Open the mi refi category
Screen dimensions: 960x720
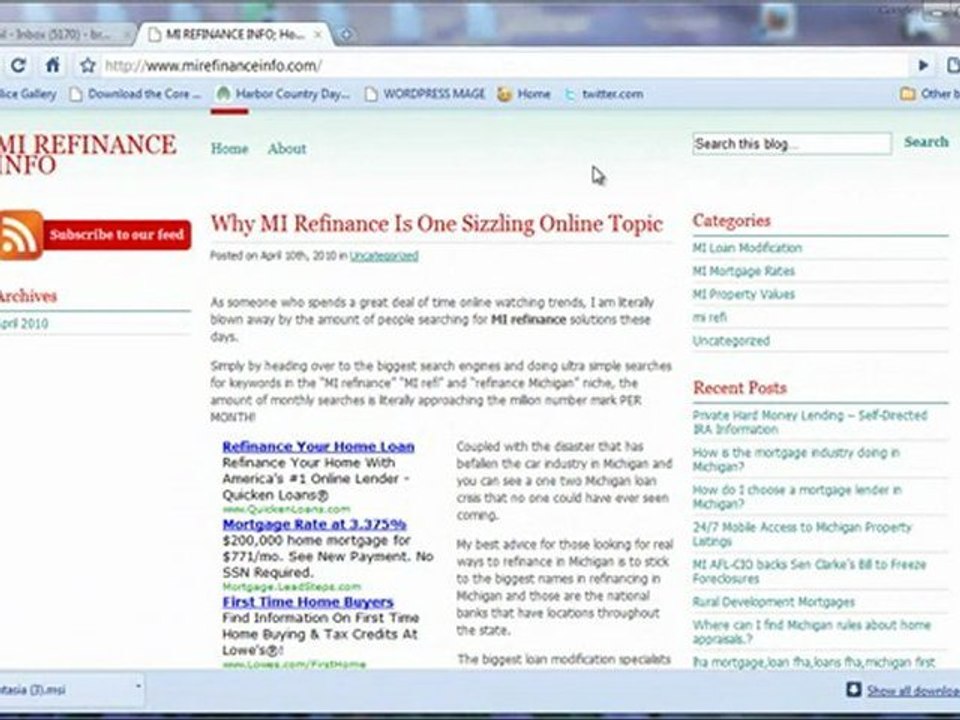[710, 317]
